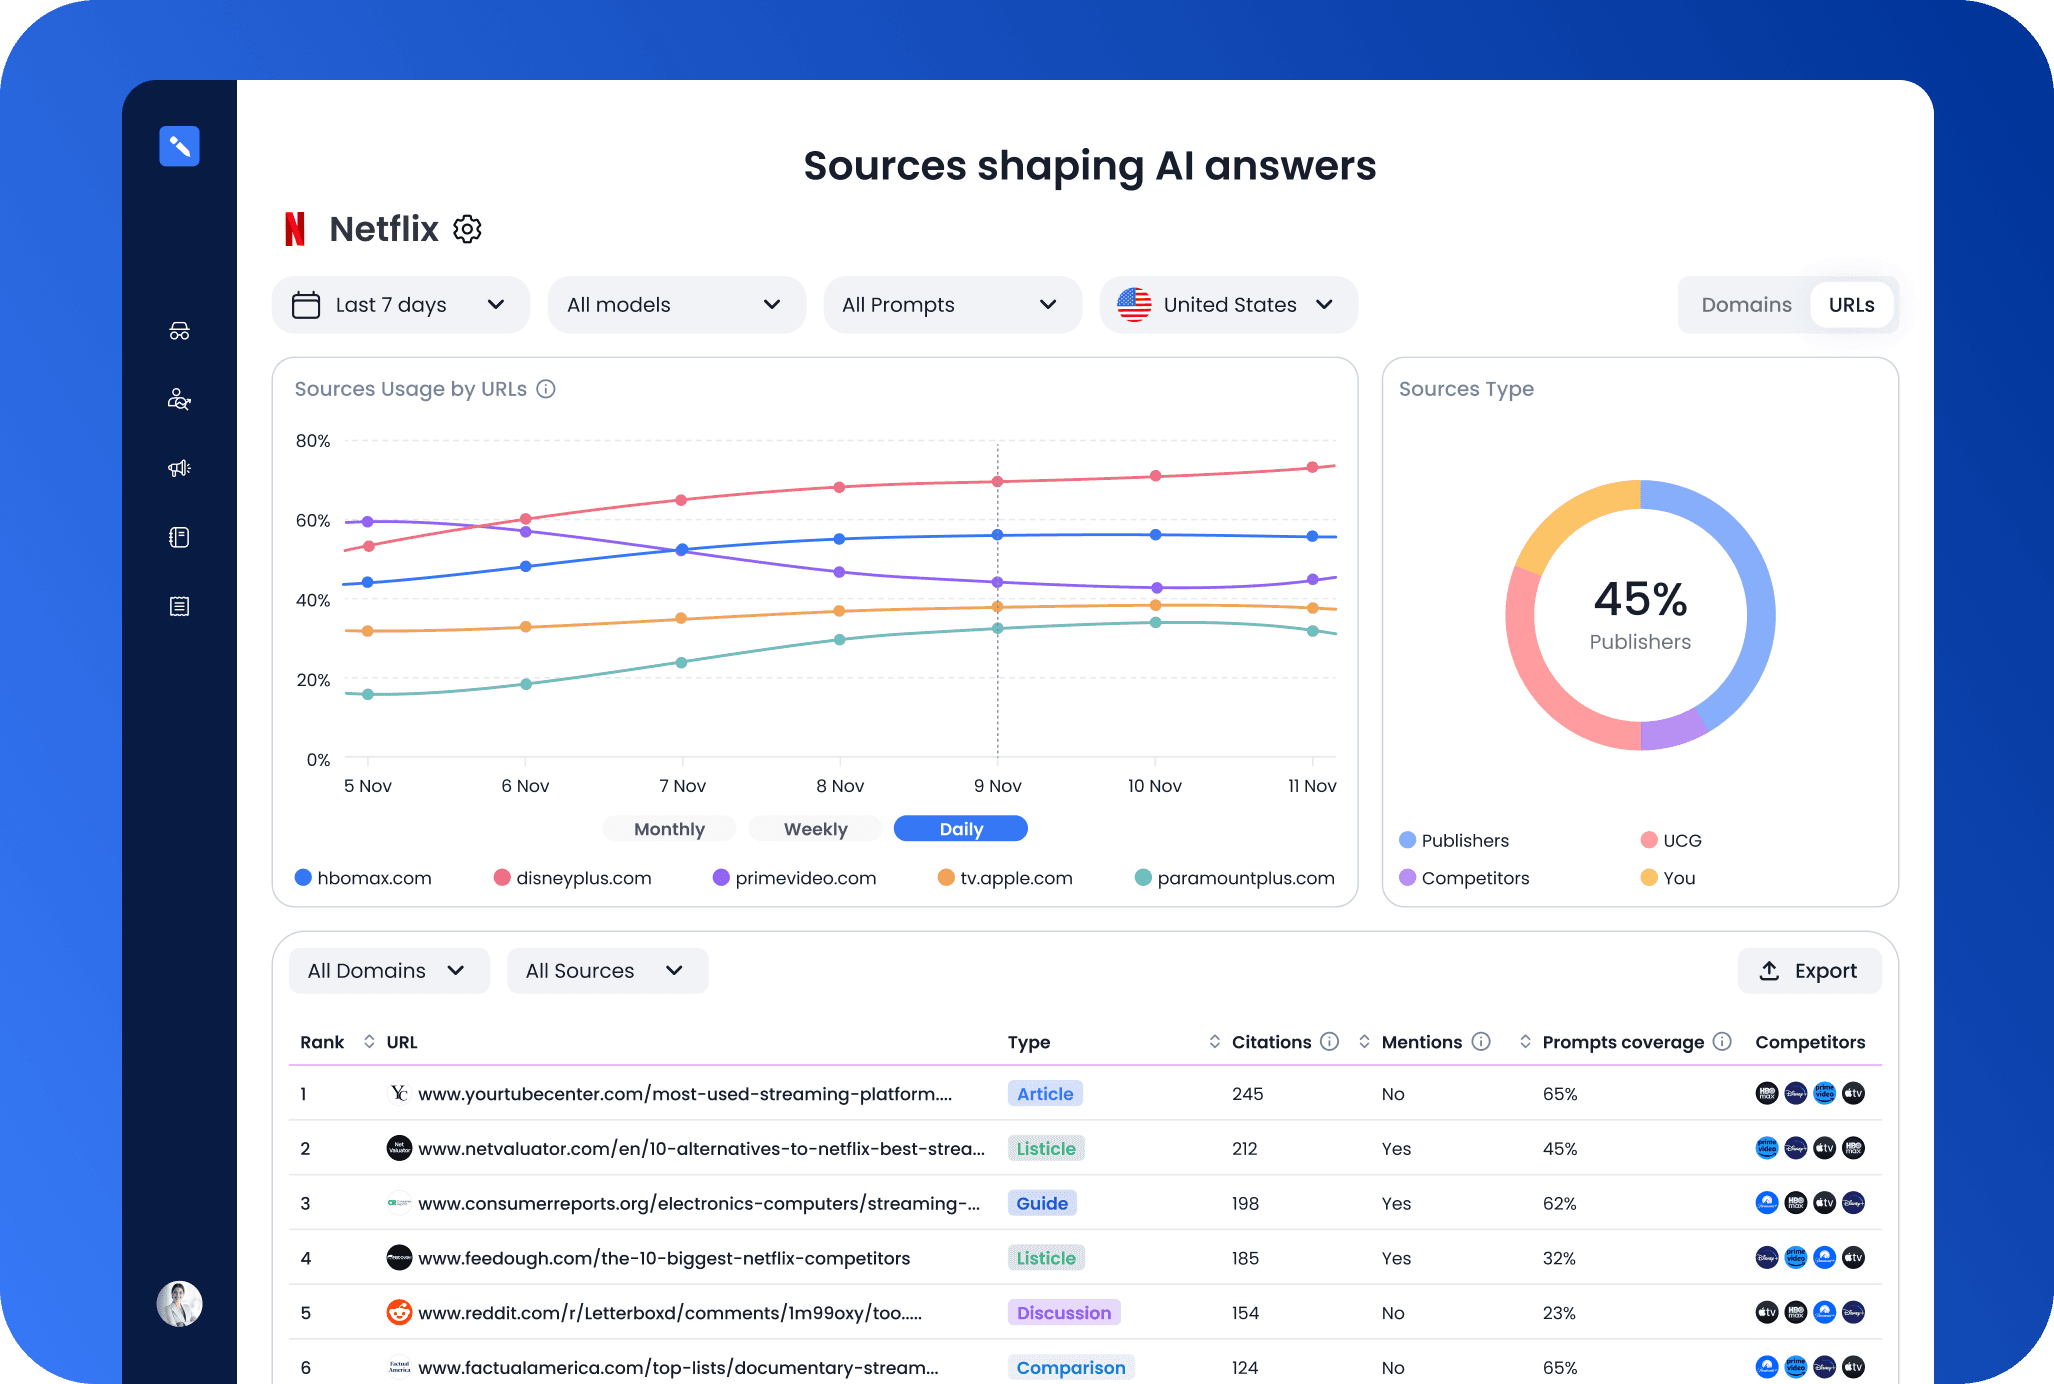
Task: Sort the table by Citations column
Action: [x=1216, y=1042]
